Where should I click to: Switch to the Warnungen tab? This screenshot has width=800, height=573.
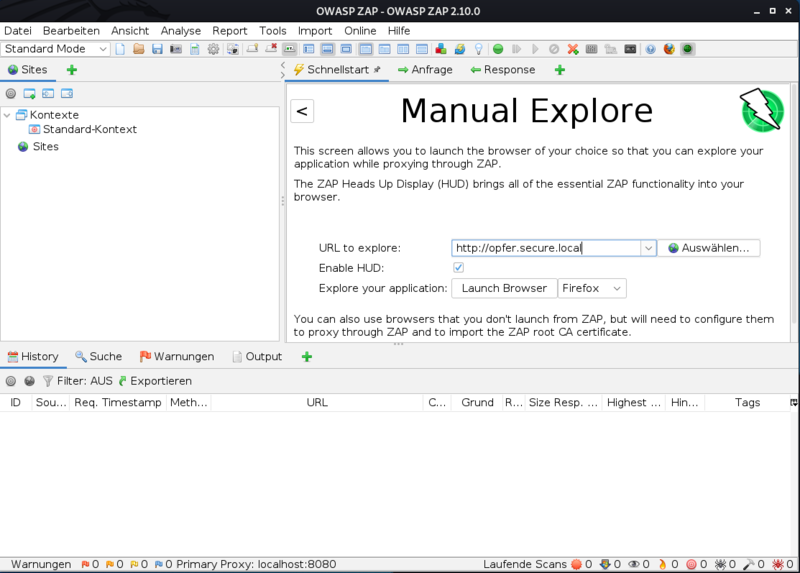point(177,356)
